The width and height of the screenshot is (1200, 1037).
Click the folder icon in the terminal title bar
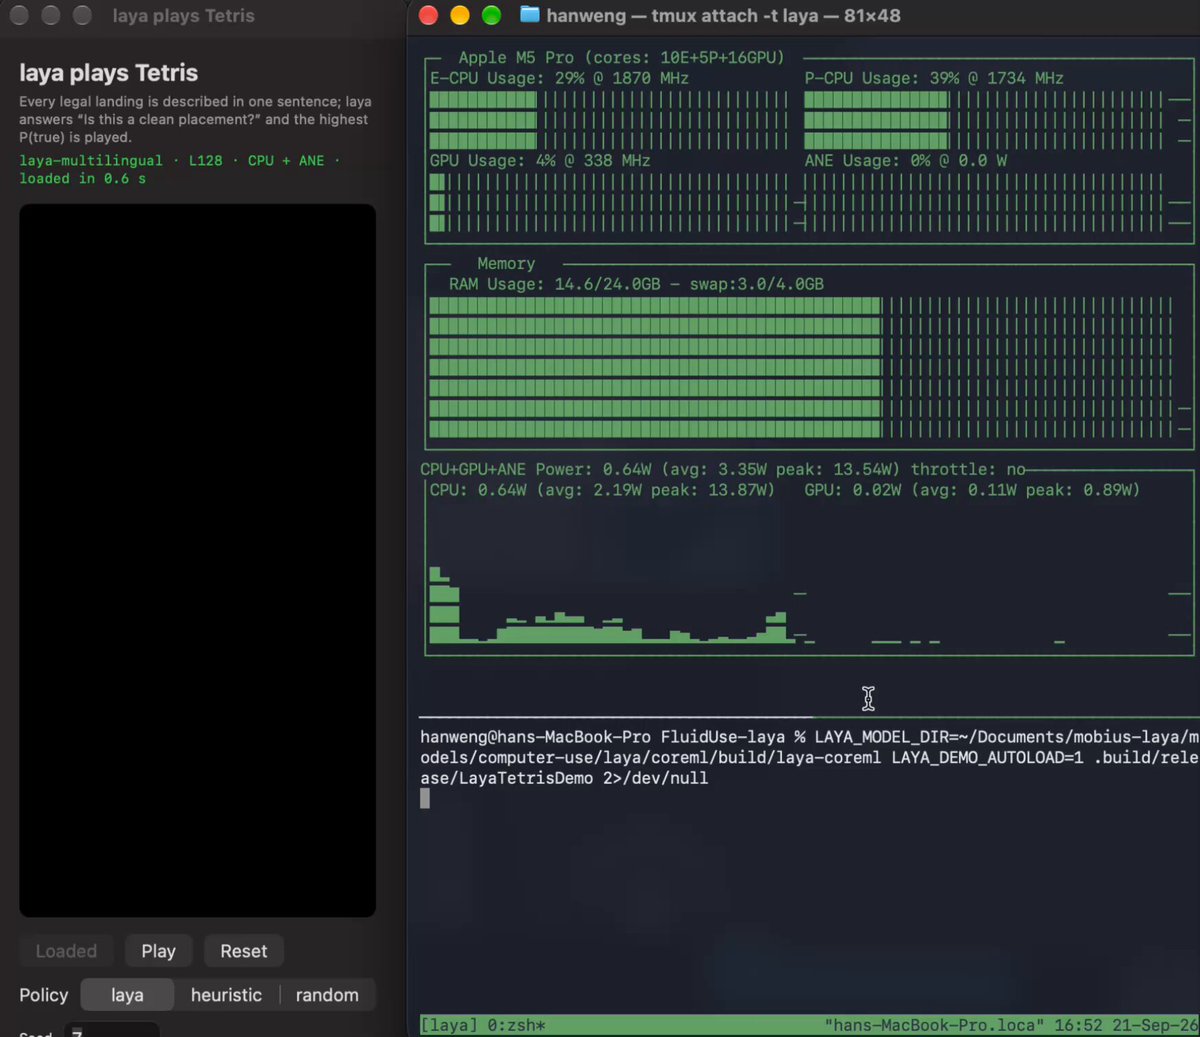[530, 15]
